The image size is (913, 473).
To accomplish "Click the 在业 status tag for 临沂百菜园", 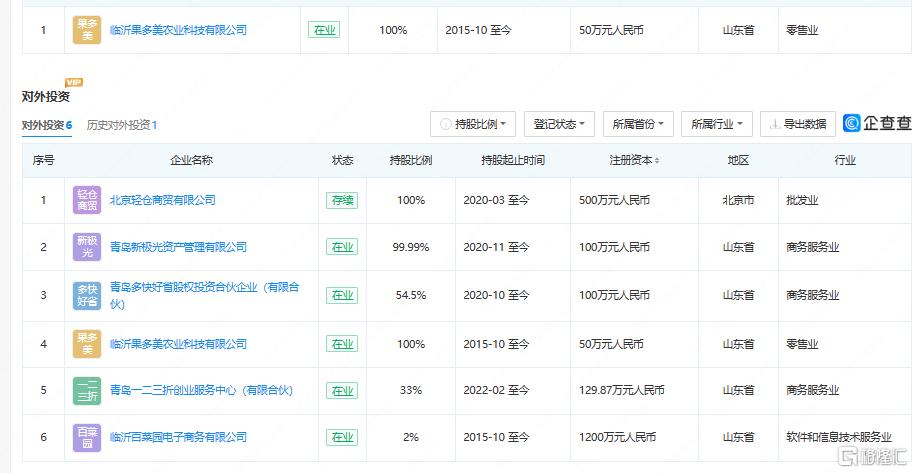I will [342, 437].
